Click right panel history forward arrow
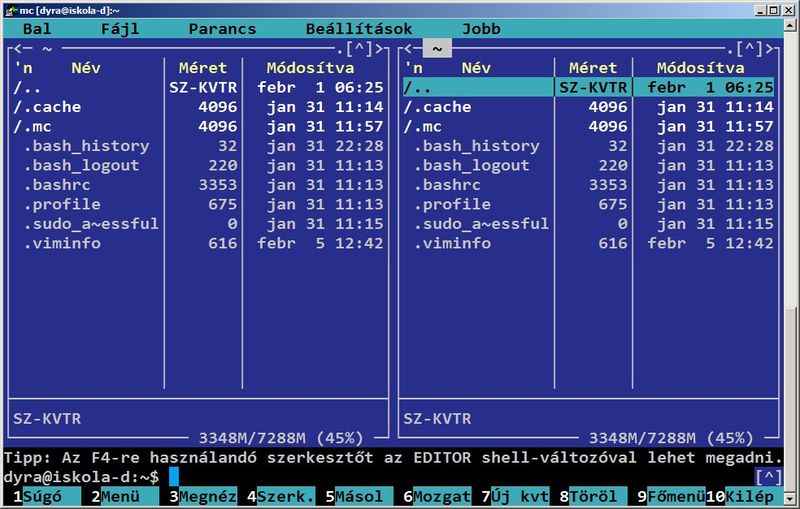This screenshot has width=800, height=509. 769,48
